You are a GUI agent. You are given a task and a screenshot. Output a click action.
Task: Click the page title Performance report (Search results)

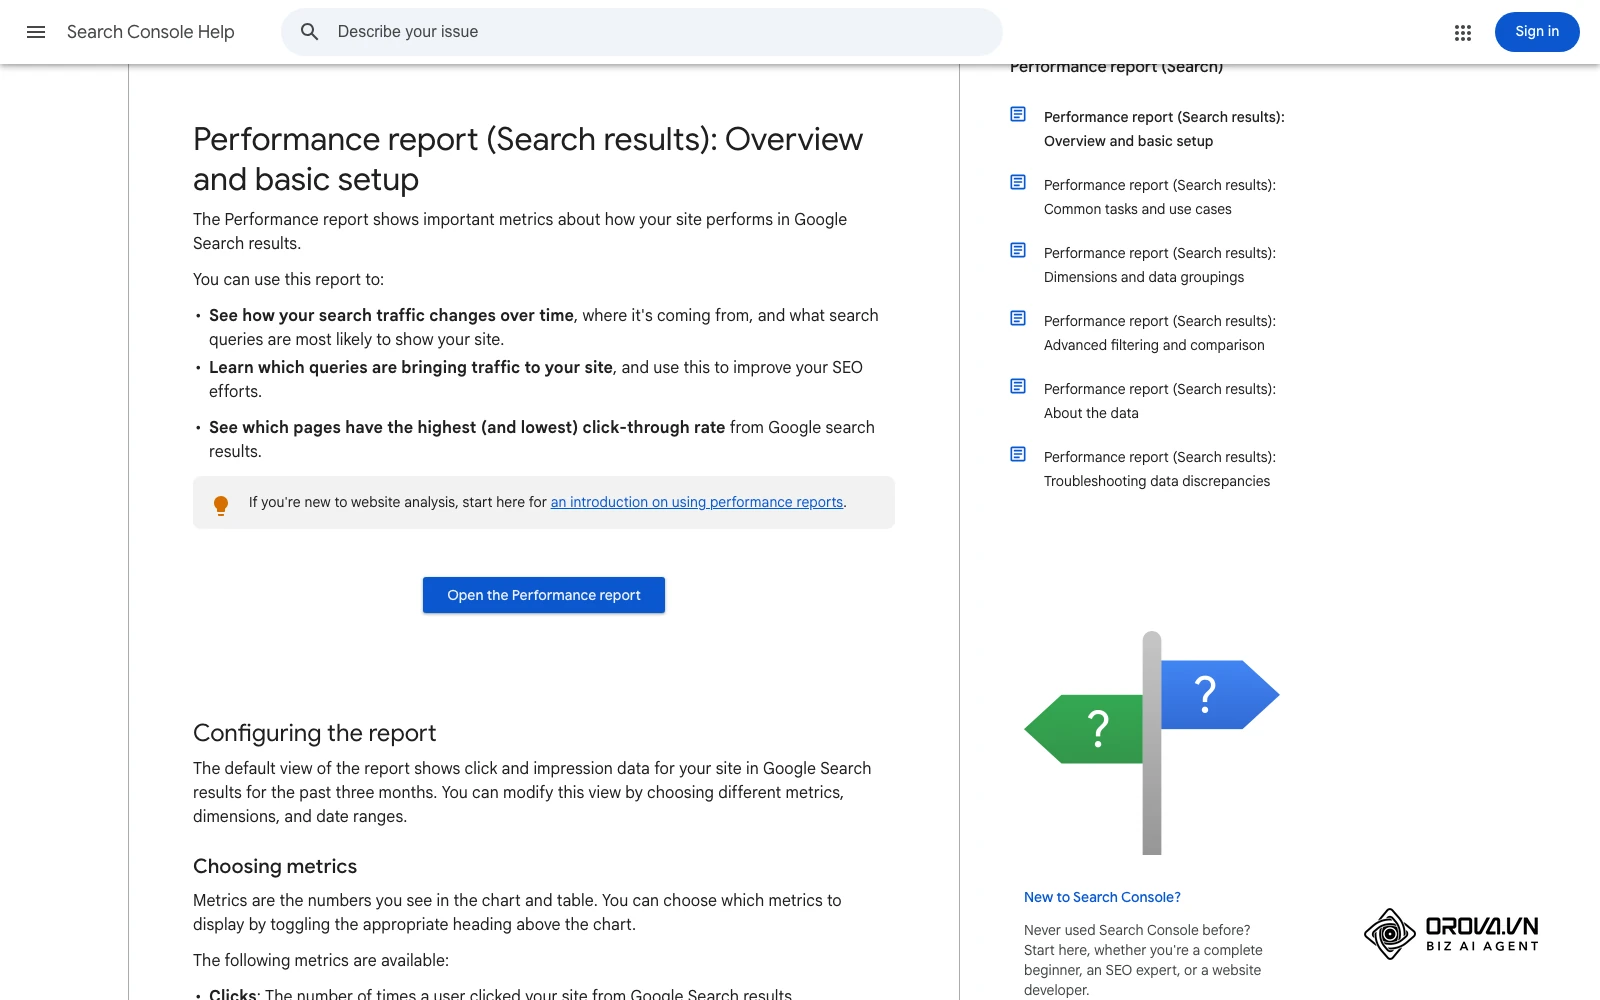pos(528,159)
